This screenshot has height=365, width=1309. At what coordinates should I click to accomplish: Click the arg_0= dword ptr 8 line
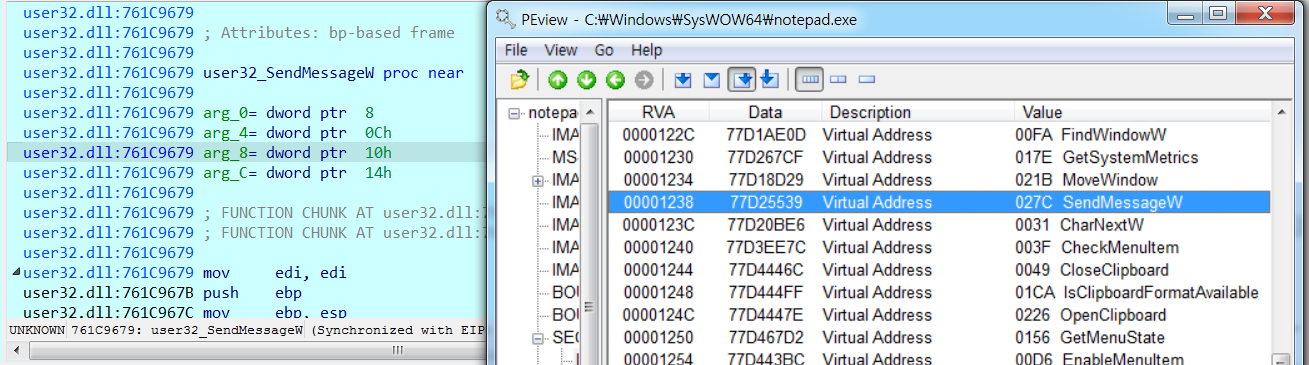pos(198,113)
